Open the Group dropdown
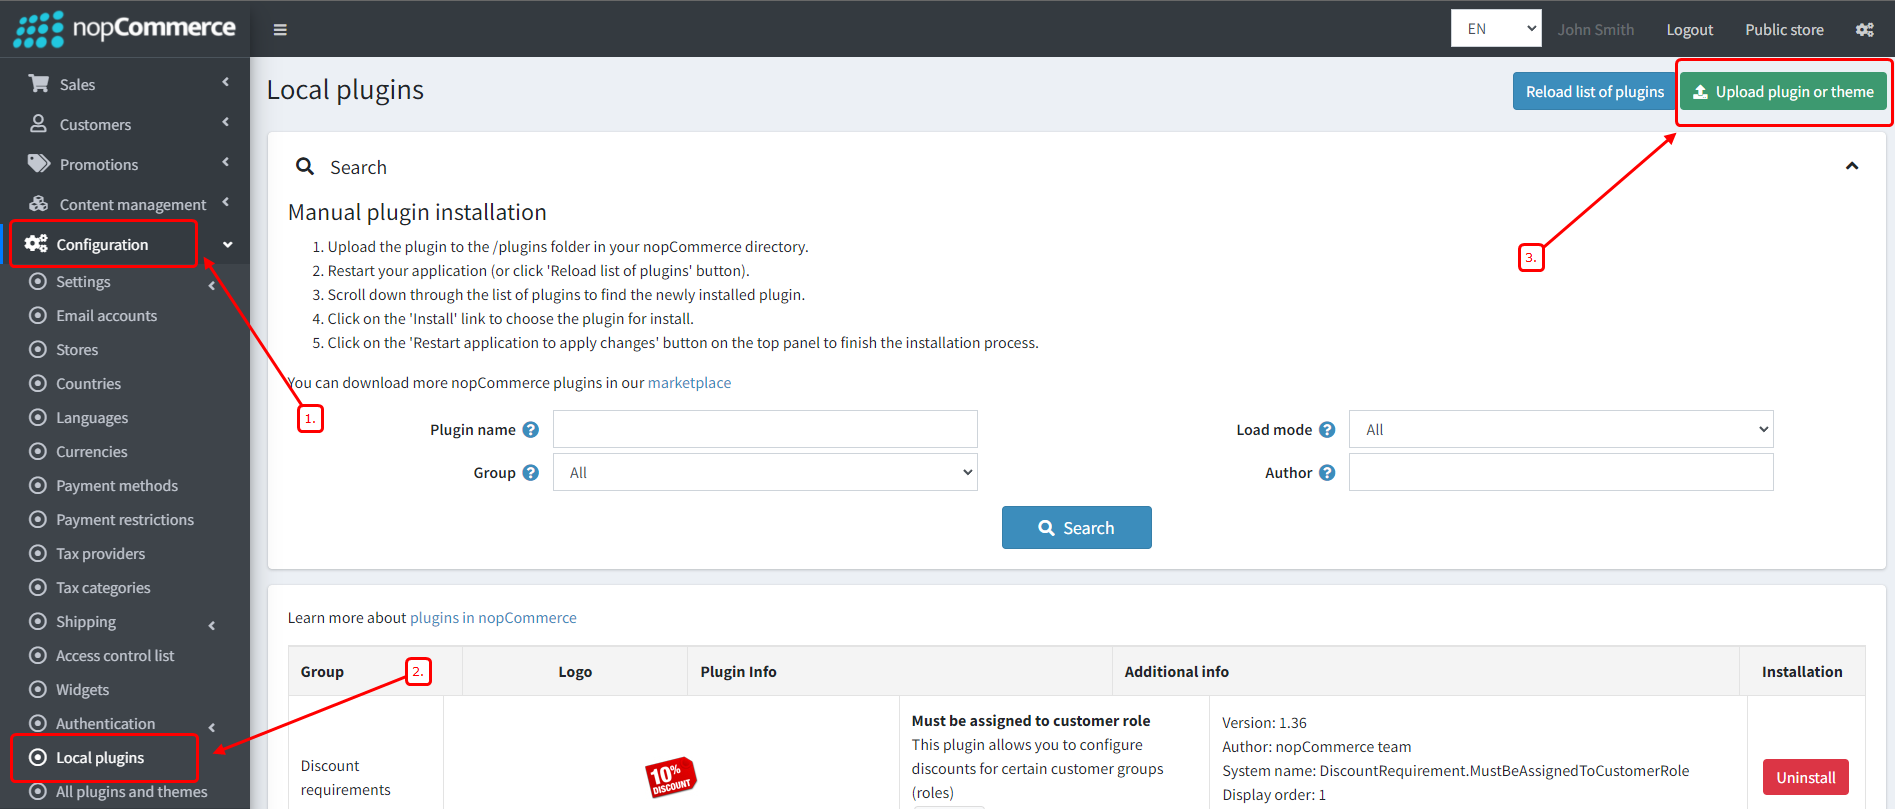Viewport: 1895px width, 809px height. pyautogui.click(x=765, y=472)
